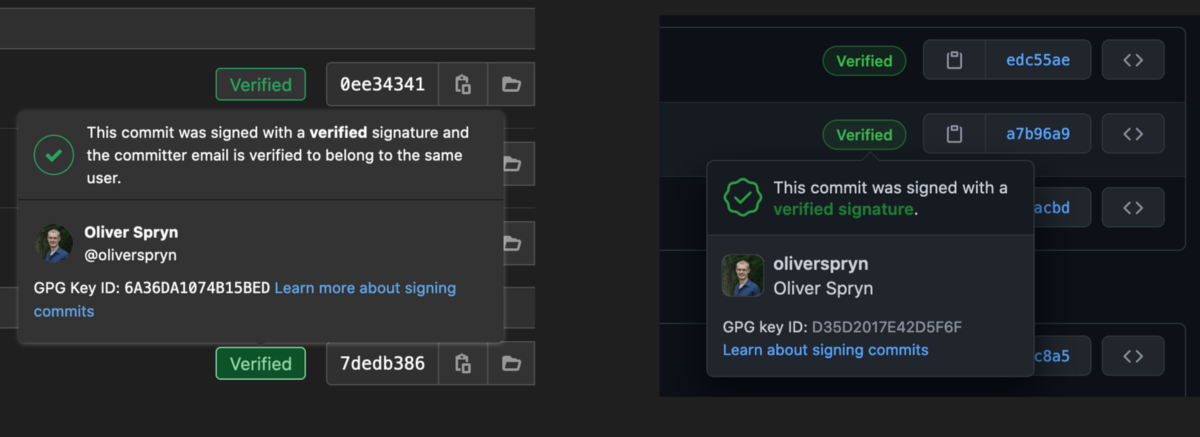This screenshot has height=437, width=1200.
Task: Click Verified badge beside 7dedb386
Action: point(261,364)
